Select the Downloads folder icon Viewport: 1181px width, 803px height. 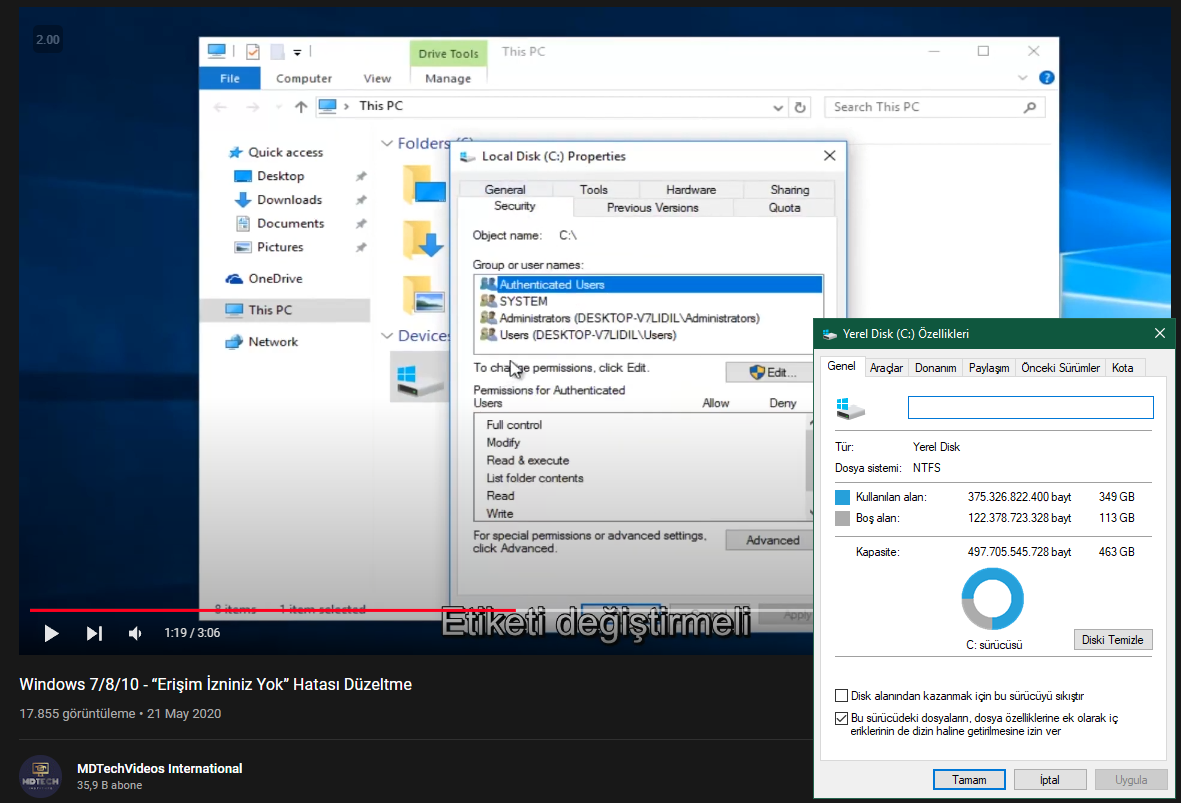pyautogui.click(x=423, y=240)
